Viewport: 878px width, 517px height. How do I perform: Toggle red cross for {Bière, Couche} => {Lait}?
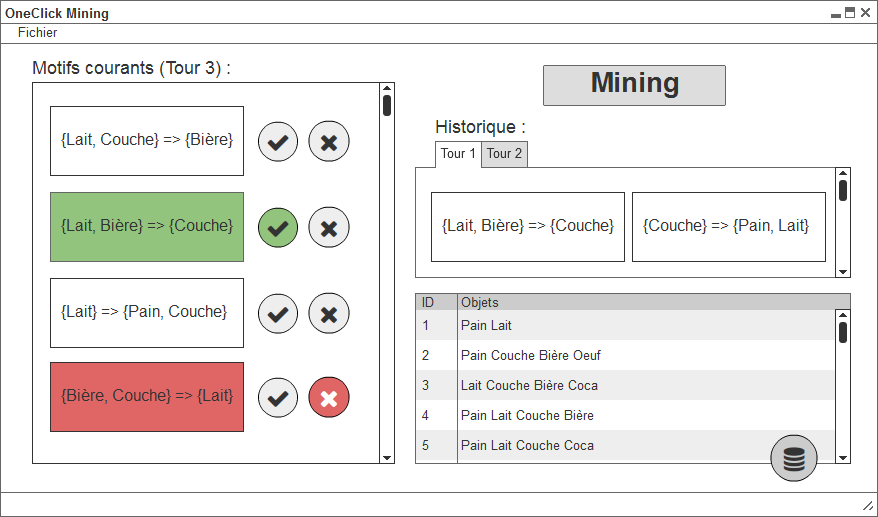click(329, 398)
